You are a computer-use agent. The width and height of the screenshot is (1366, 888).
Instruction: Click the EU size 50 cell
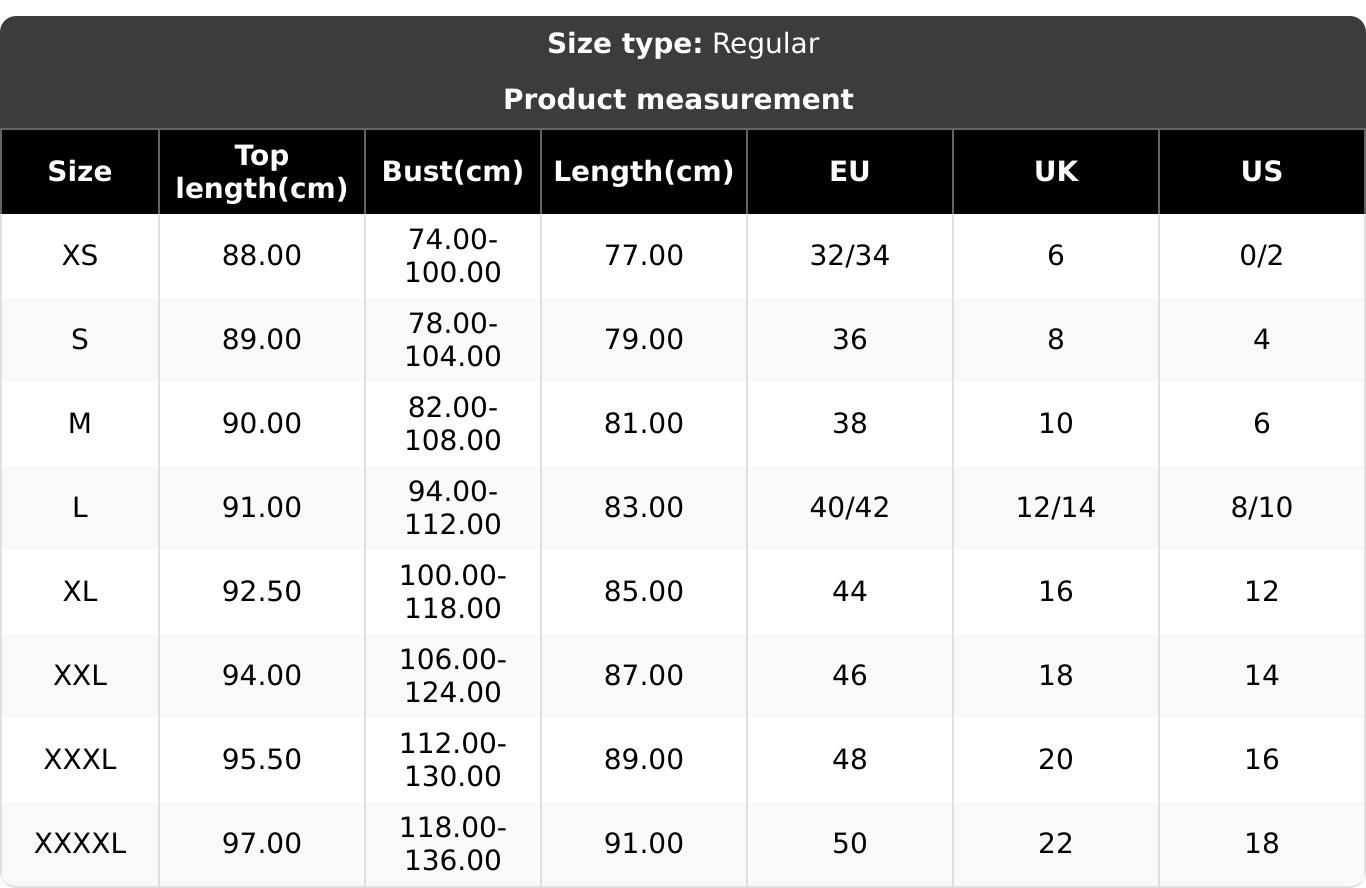(849, 844)
